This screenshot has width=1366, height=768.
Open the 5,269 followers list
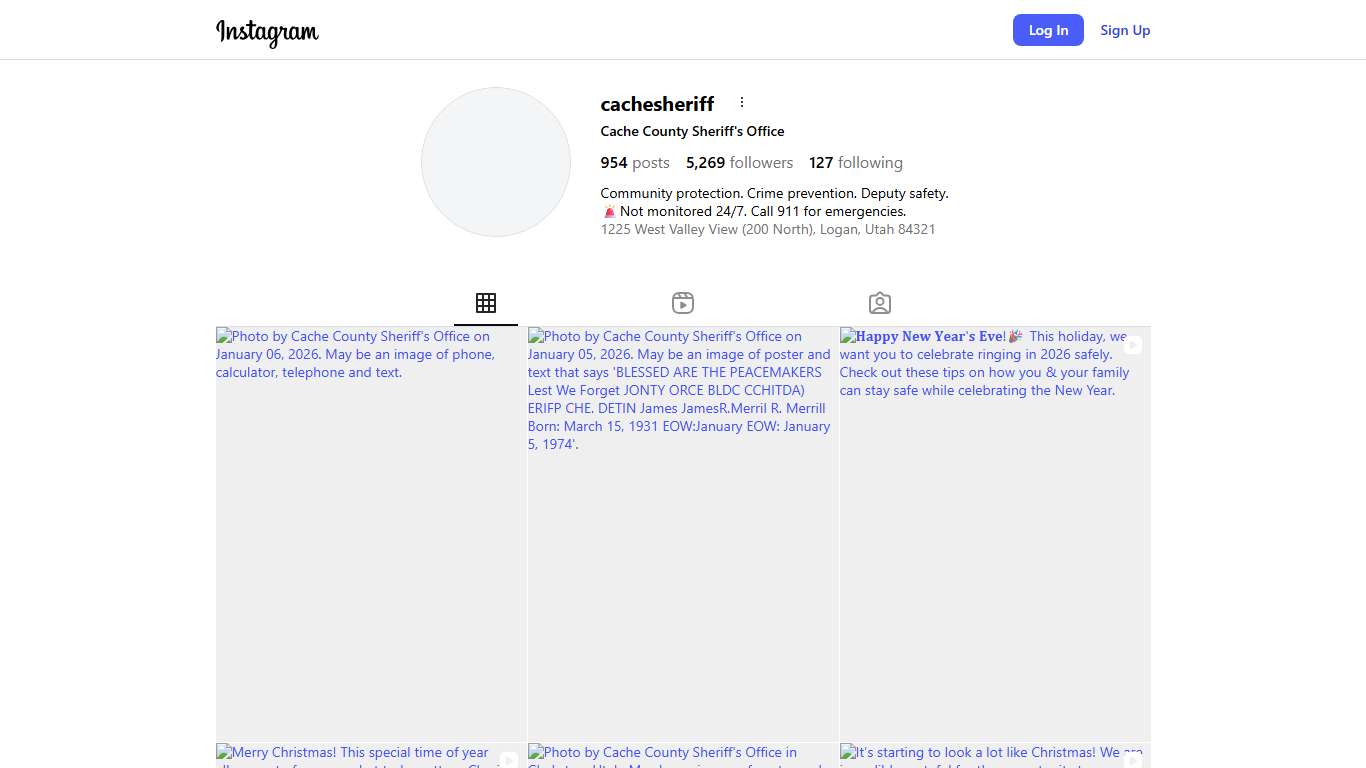pyautogui.click(x=739, y=163)
